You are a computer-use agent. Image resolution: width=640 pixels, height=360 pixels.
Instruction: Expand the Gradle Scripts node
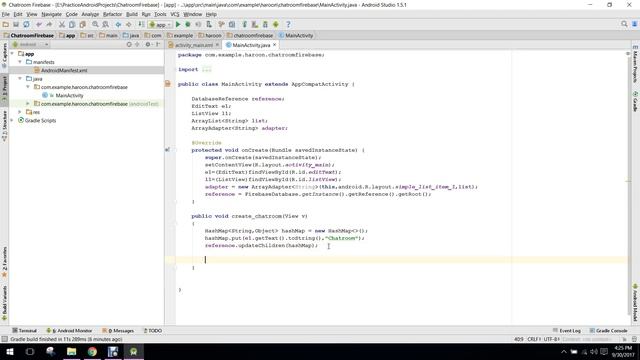click(x=12, y=120)
